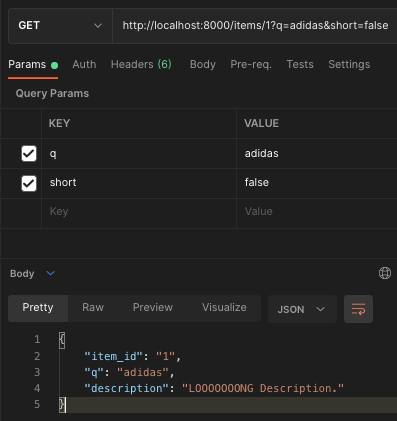The width and height of the screenshot is (397, 421).
Task: Click the request URL field
Action: coord(255,26)
